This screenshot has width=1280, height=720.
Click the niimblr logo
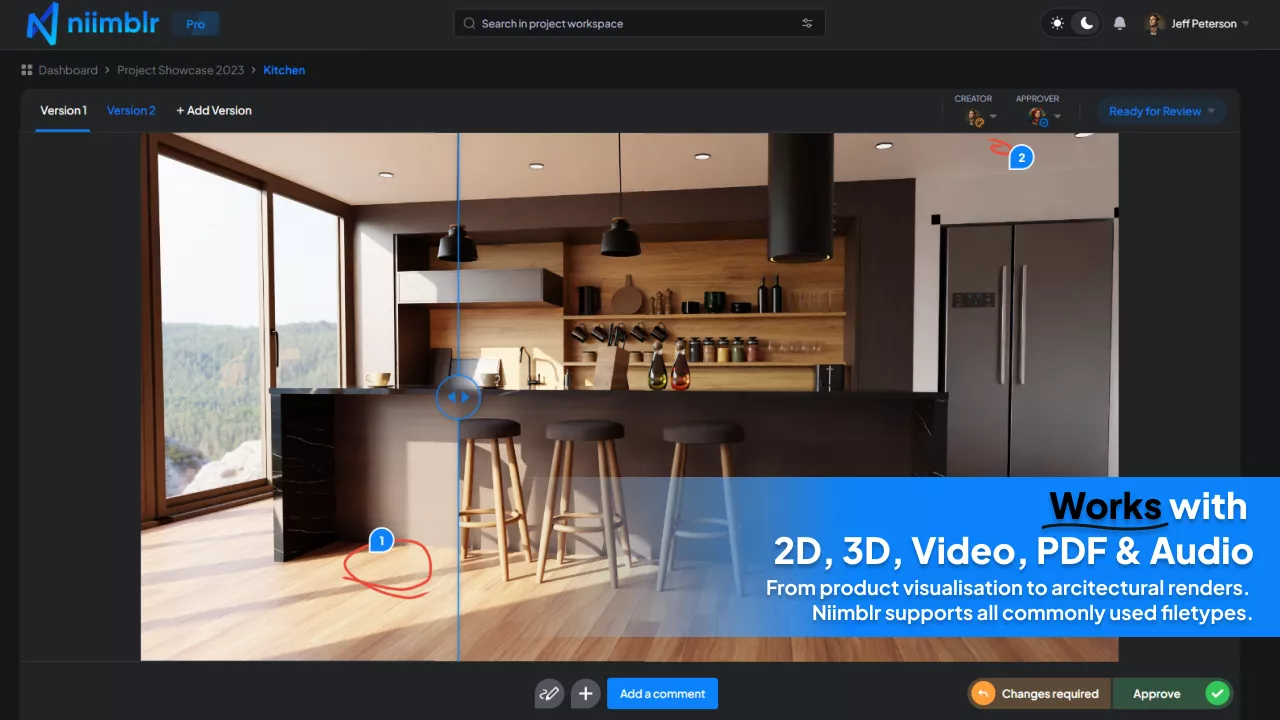(92, 24)
